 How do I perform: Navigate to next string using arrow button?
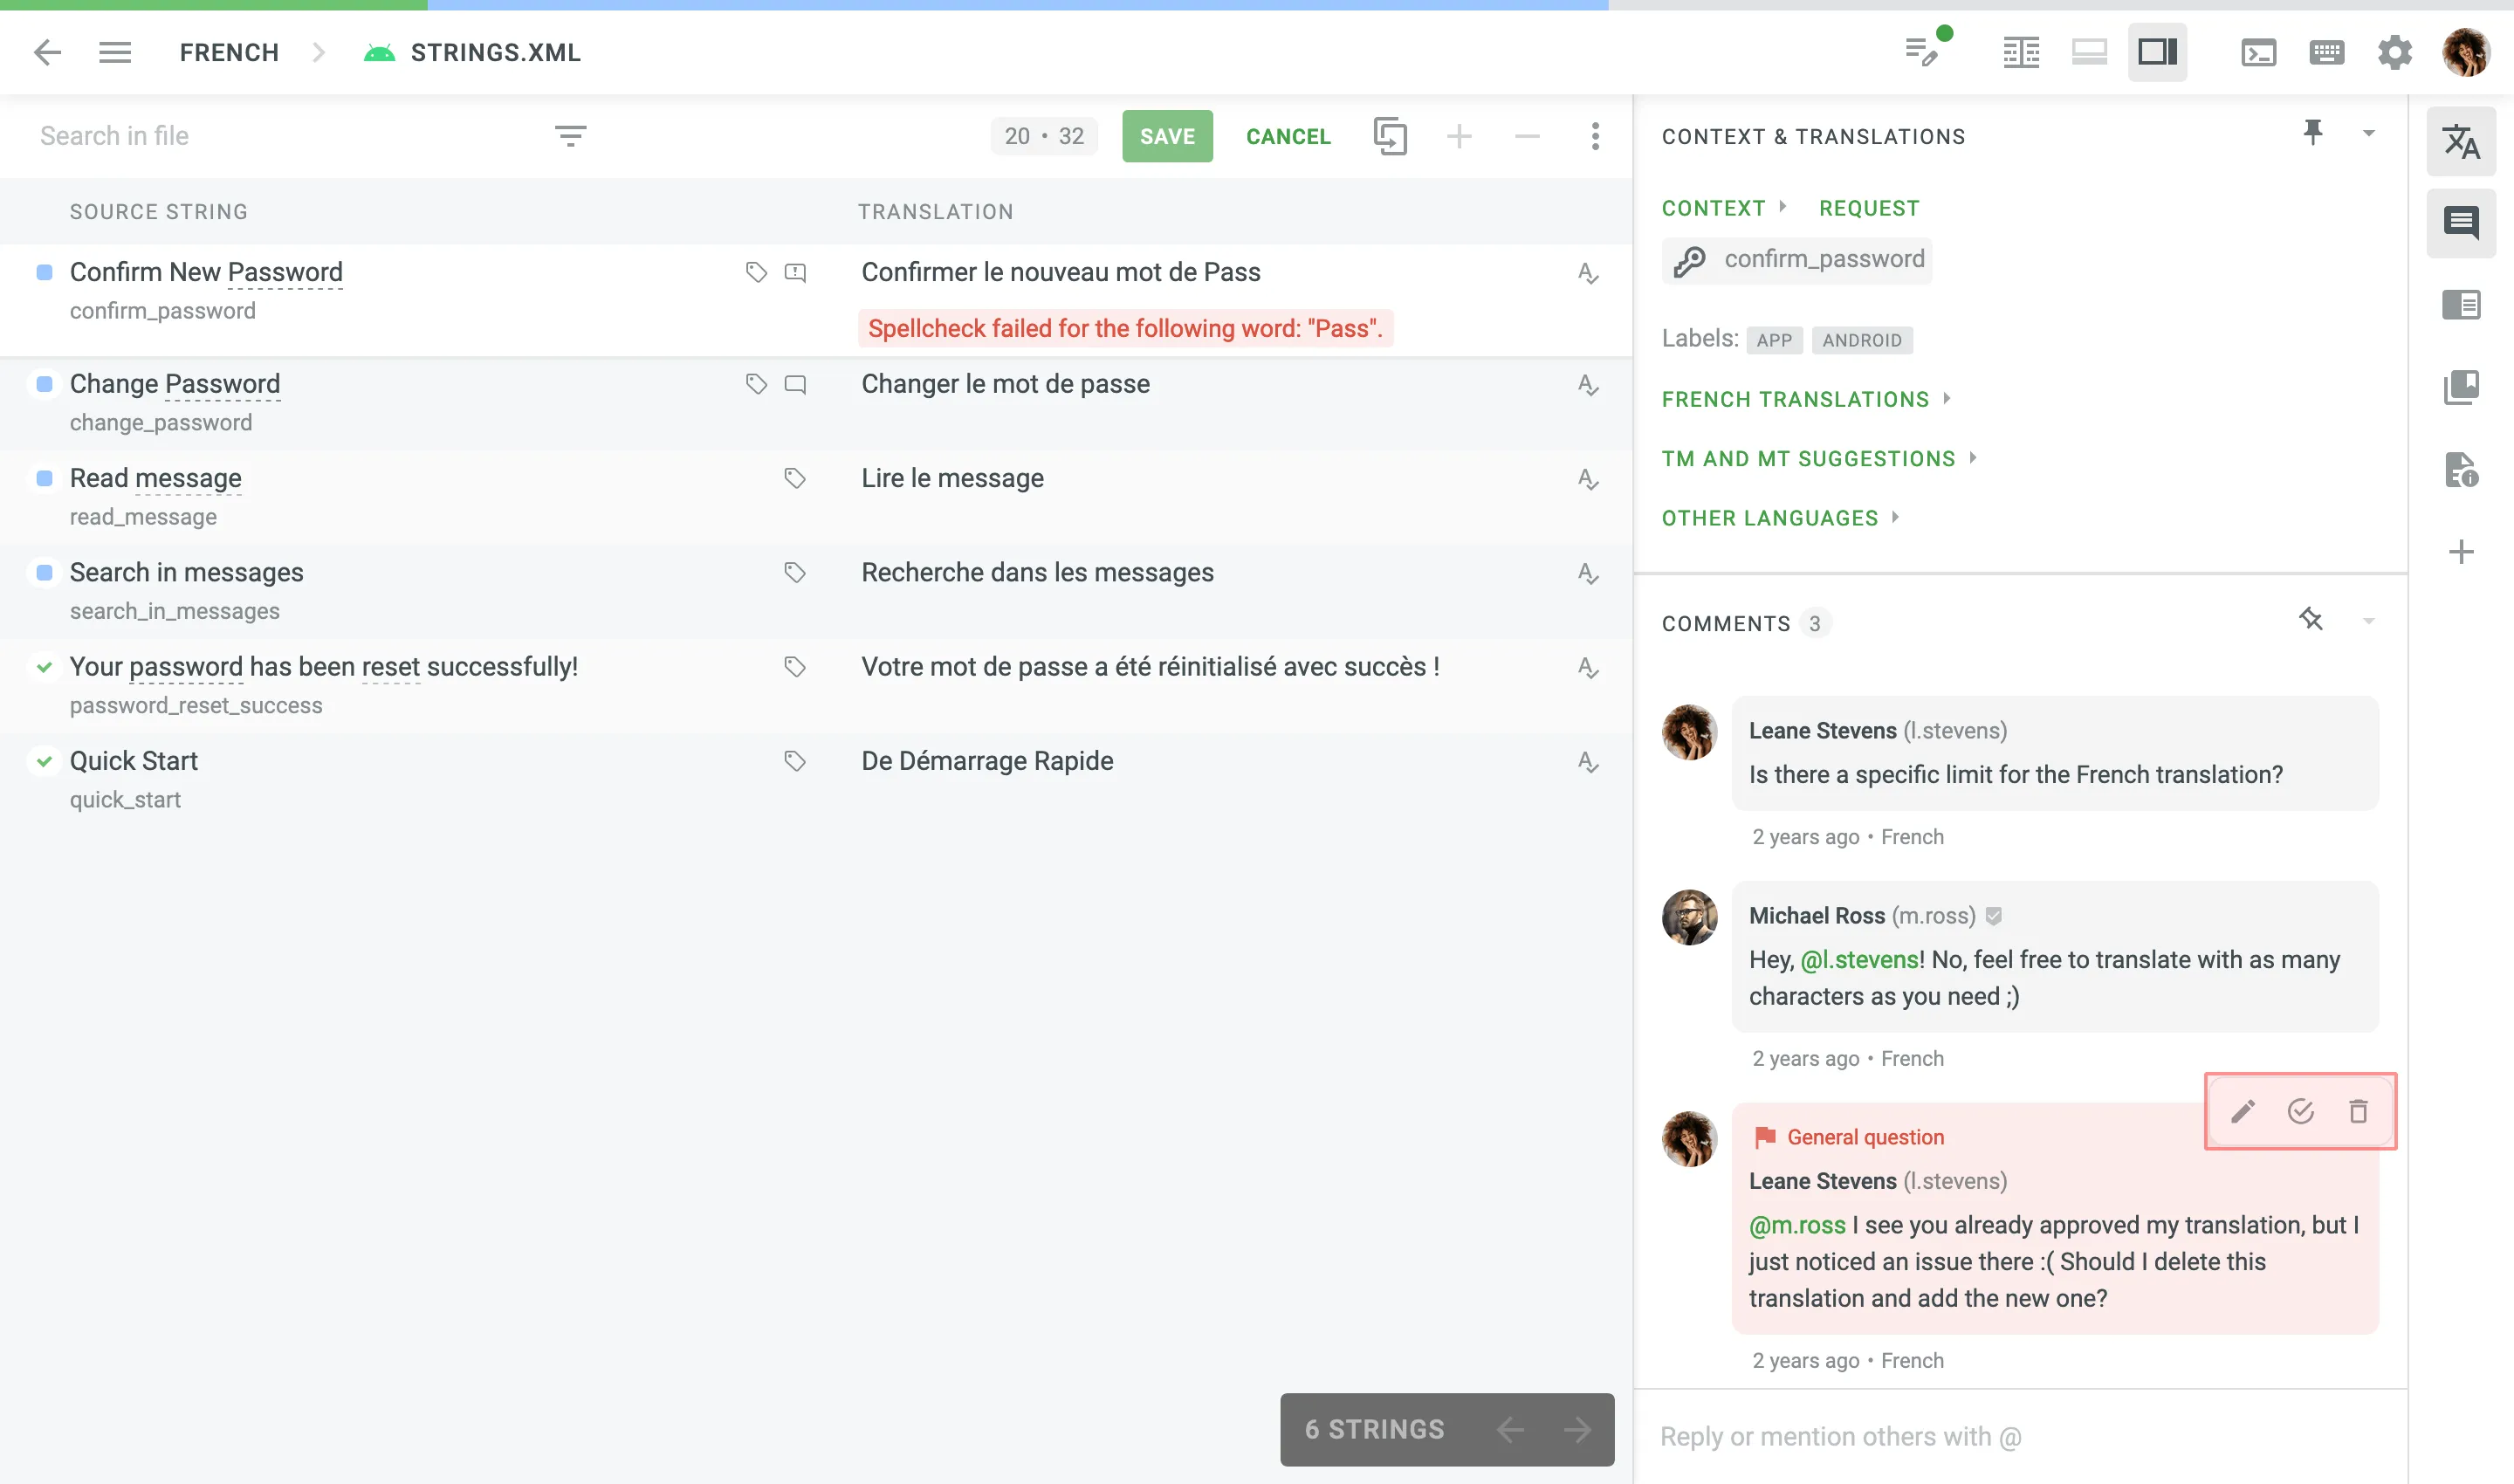(x=1576, y=1429)
